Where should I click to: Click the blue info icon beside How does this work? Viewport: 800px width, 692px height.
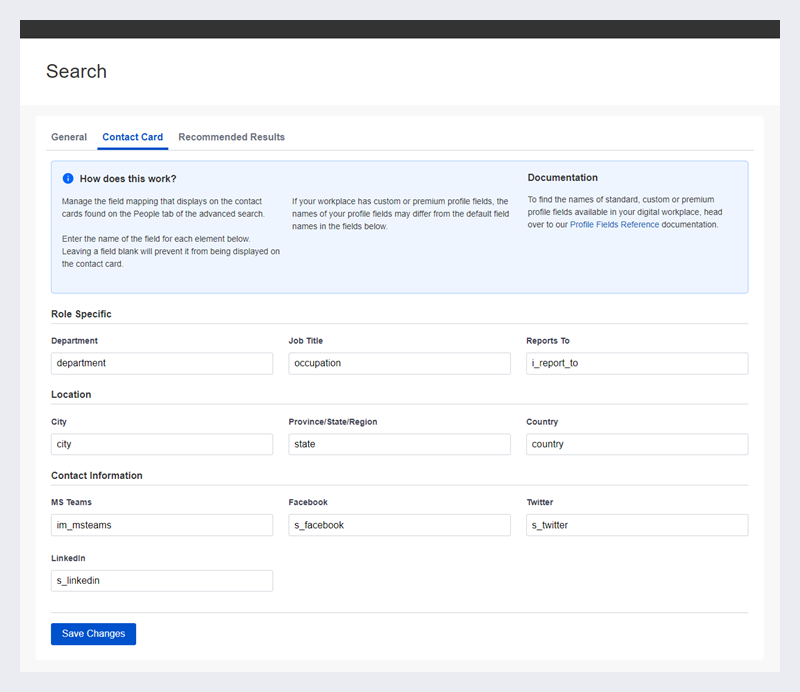point(68,179)
